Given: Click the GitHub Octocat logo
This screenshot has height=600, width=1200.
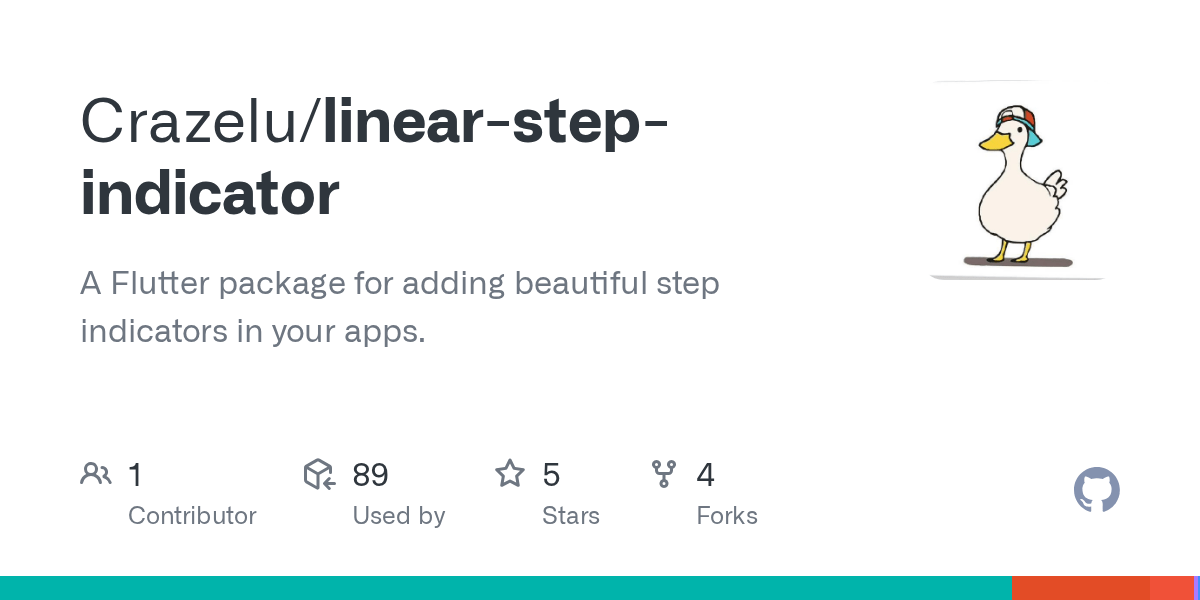Looking at the screenshot, I should [x=1096, y=490].
